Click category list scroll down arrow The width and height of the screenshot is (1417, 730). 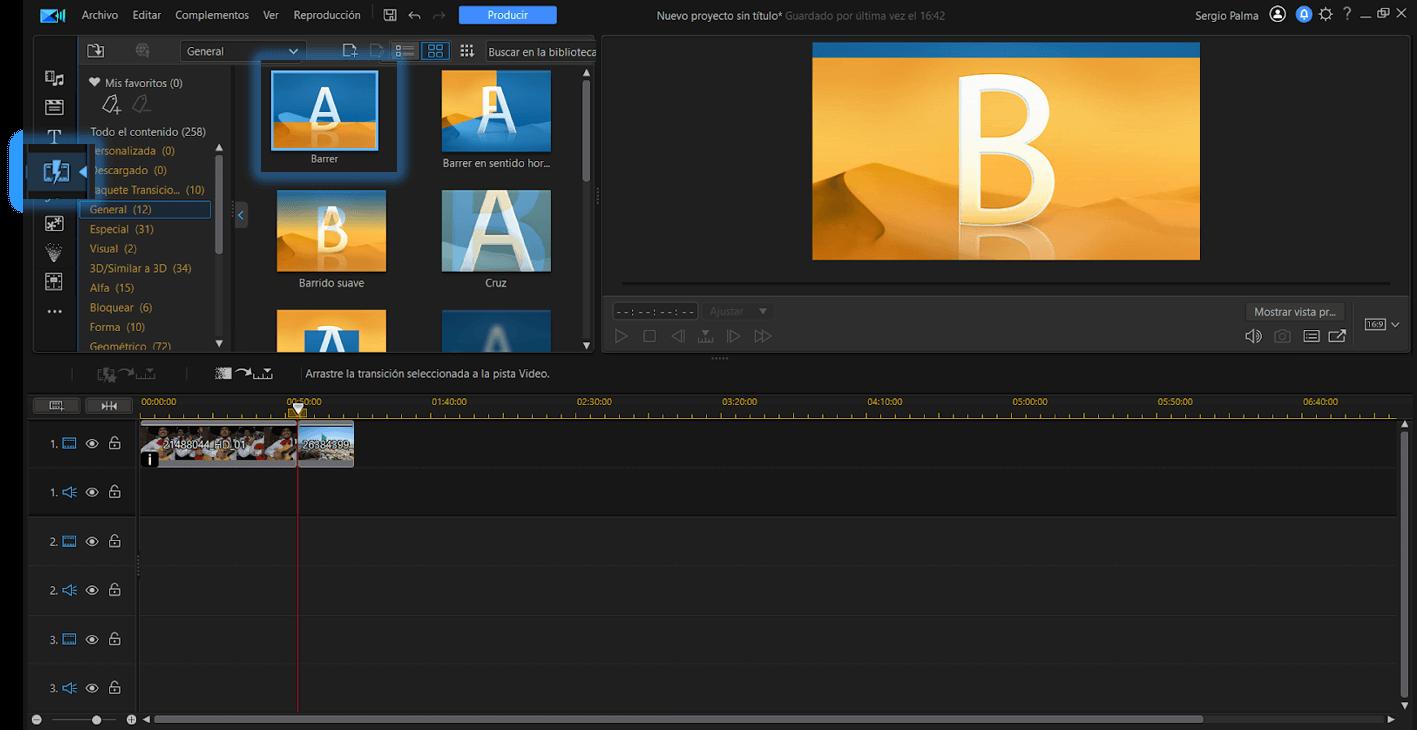tap(219, 343)
